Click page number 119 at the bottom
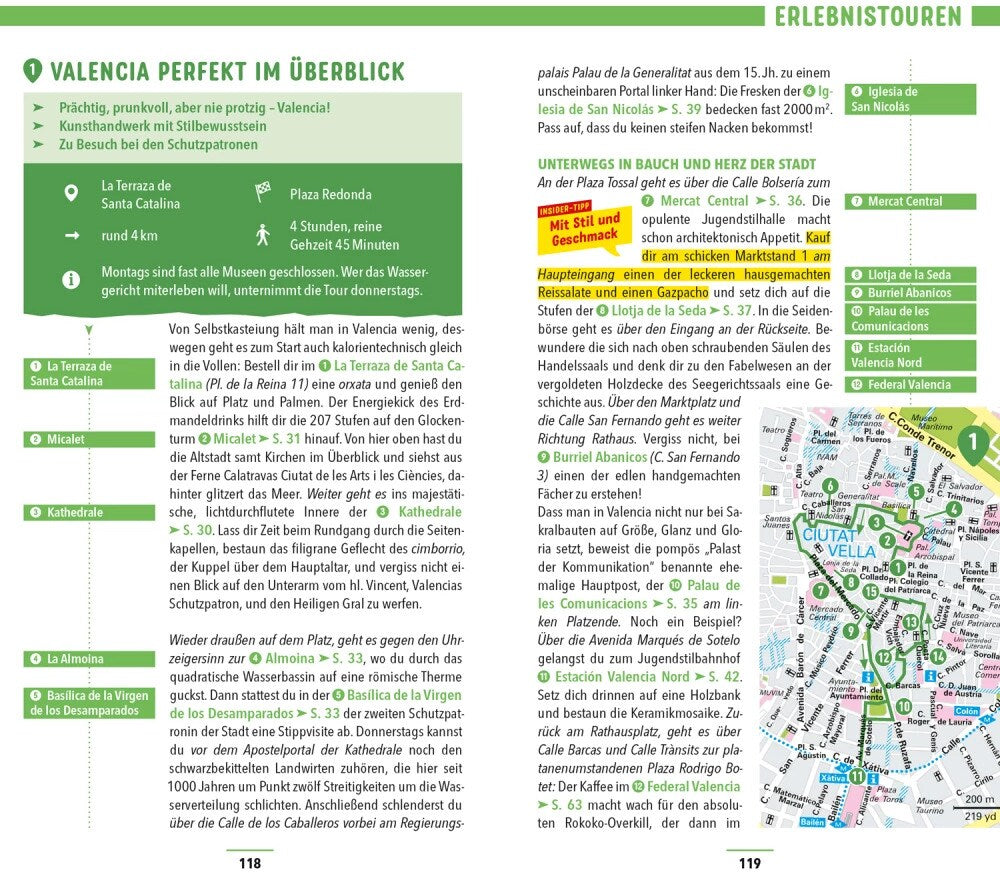 point(749,863)
